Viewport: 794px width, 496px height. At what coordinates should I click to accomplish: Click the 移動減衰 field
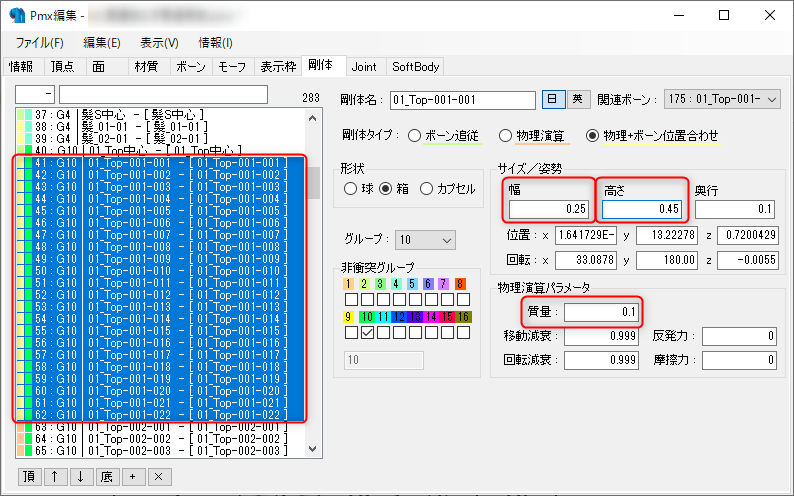point(601,336)
